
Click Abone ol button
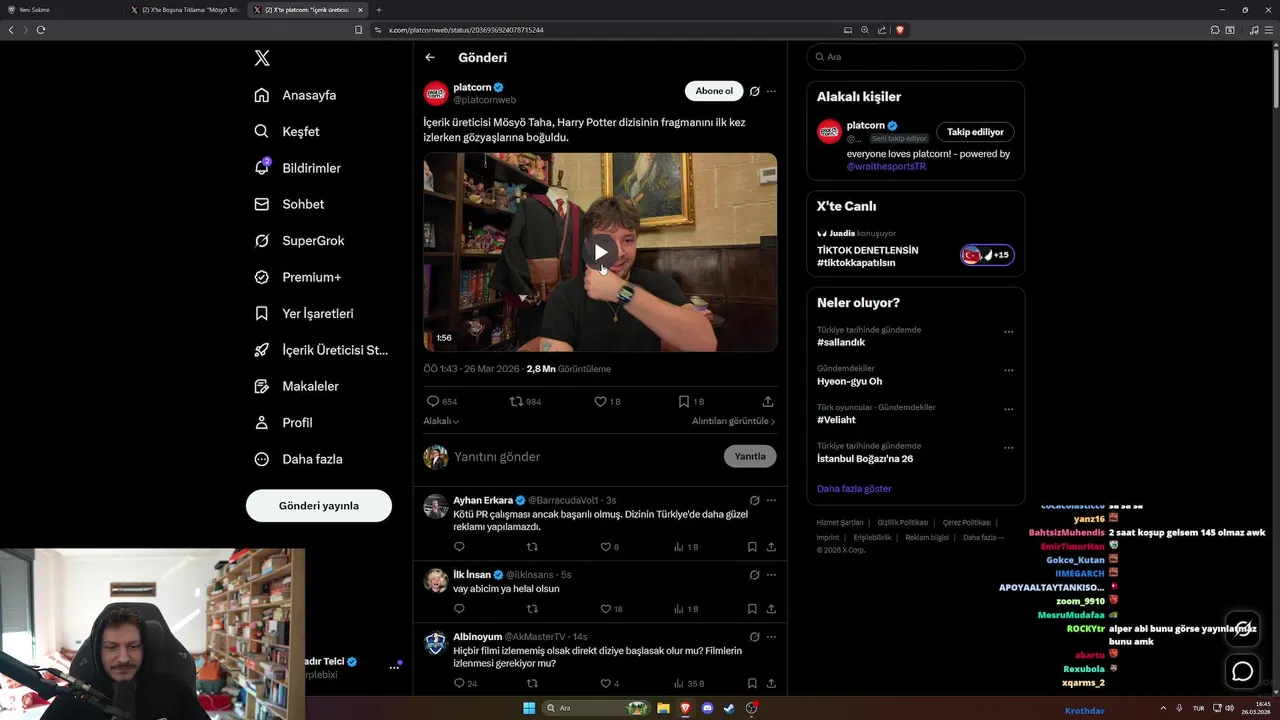(x=714, y=91)
